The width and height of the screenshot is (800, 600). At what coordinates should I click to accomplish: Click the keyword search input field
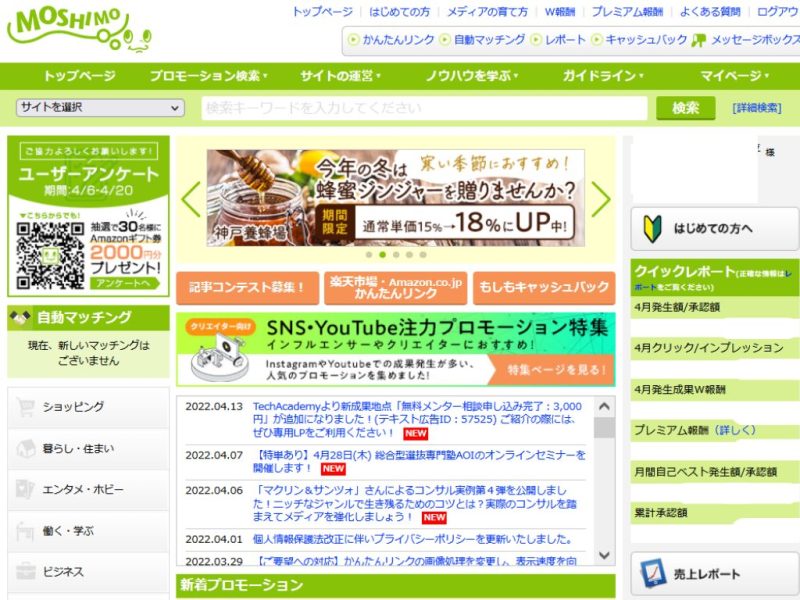point(424,108)
